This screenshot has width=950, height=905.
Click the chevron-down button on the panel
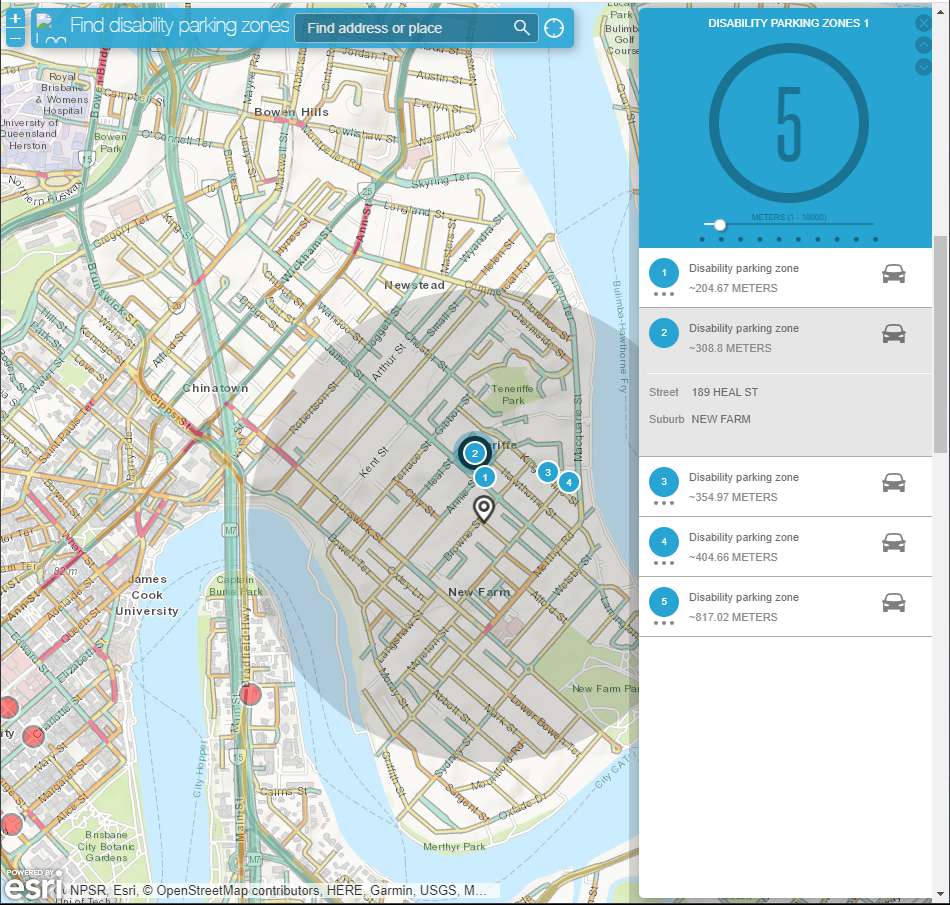[923, 67]
